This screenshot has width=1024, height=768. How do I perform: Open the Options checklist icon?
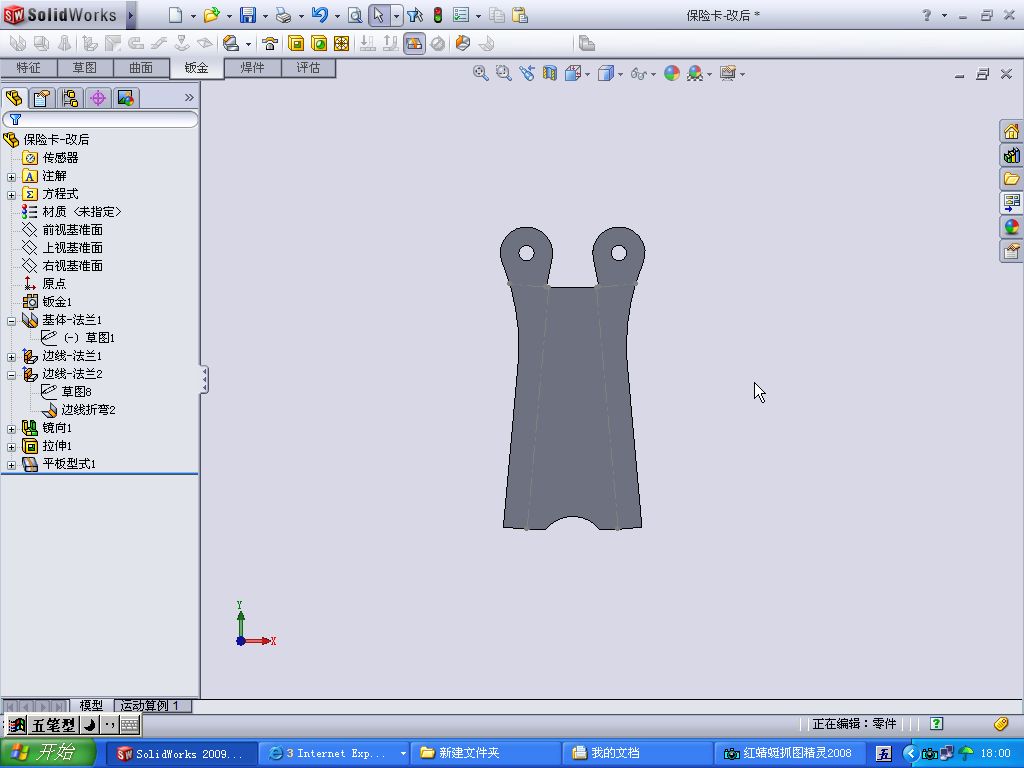461,15
